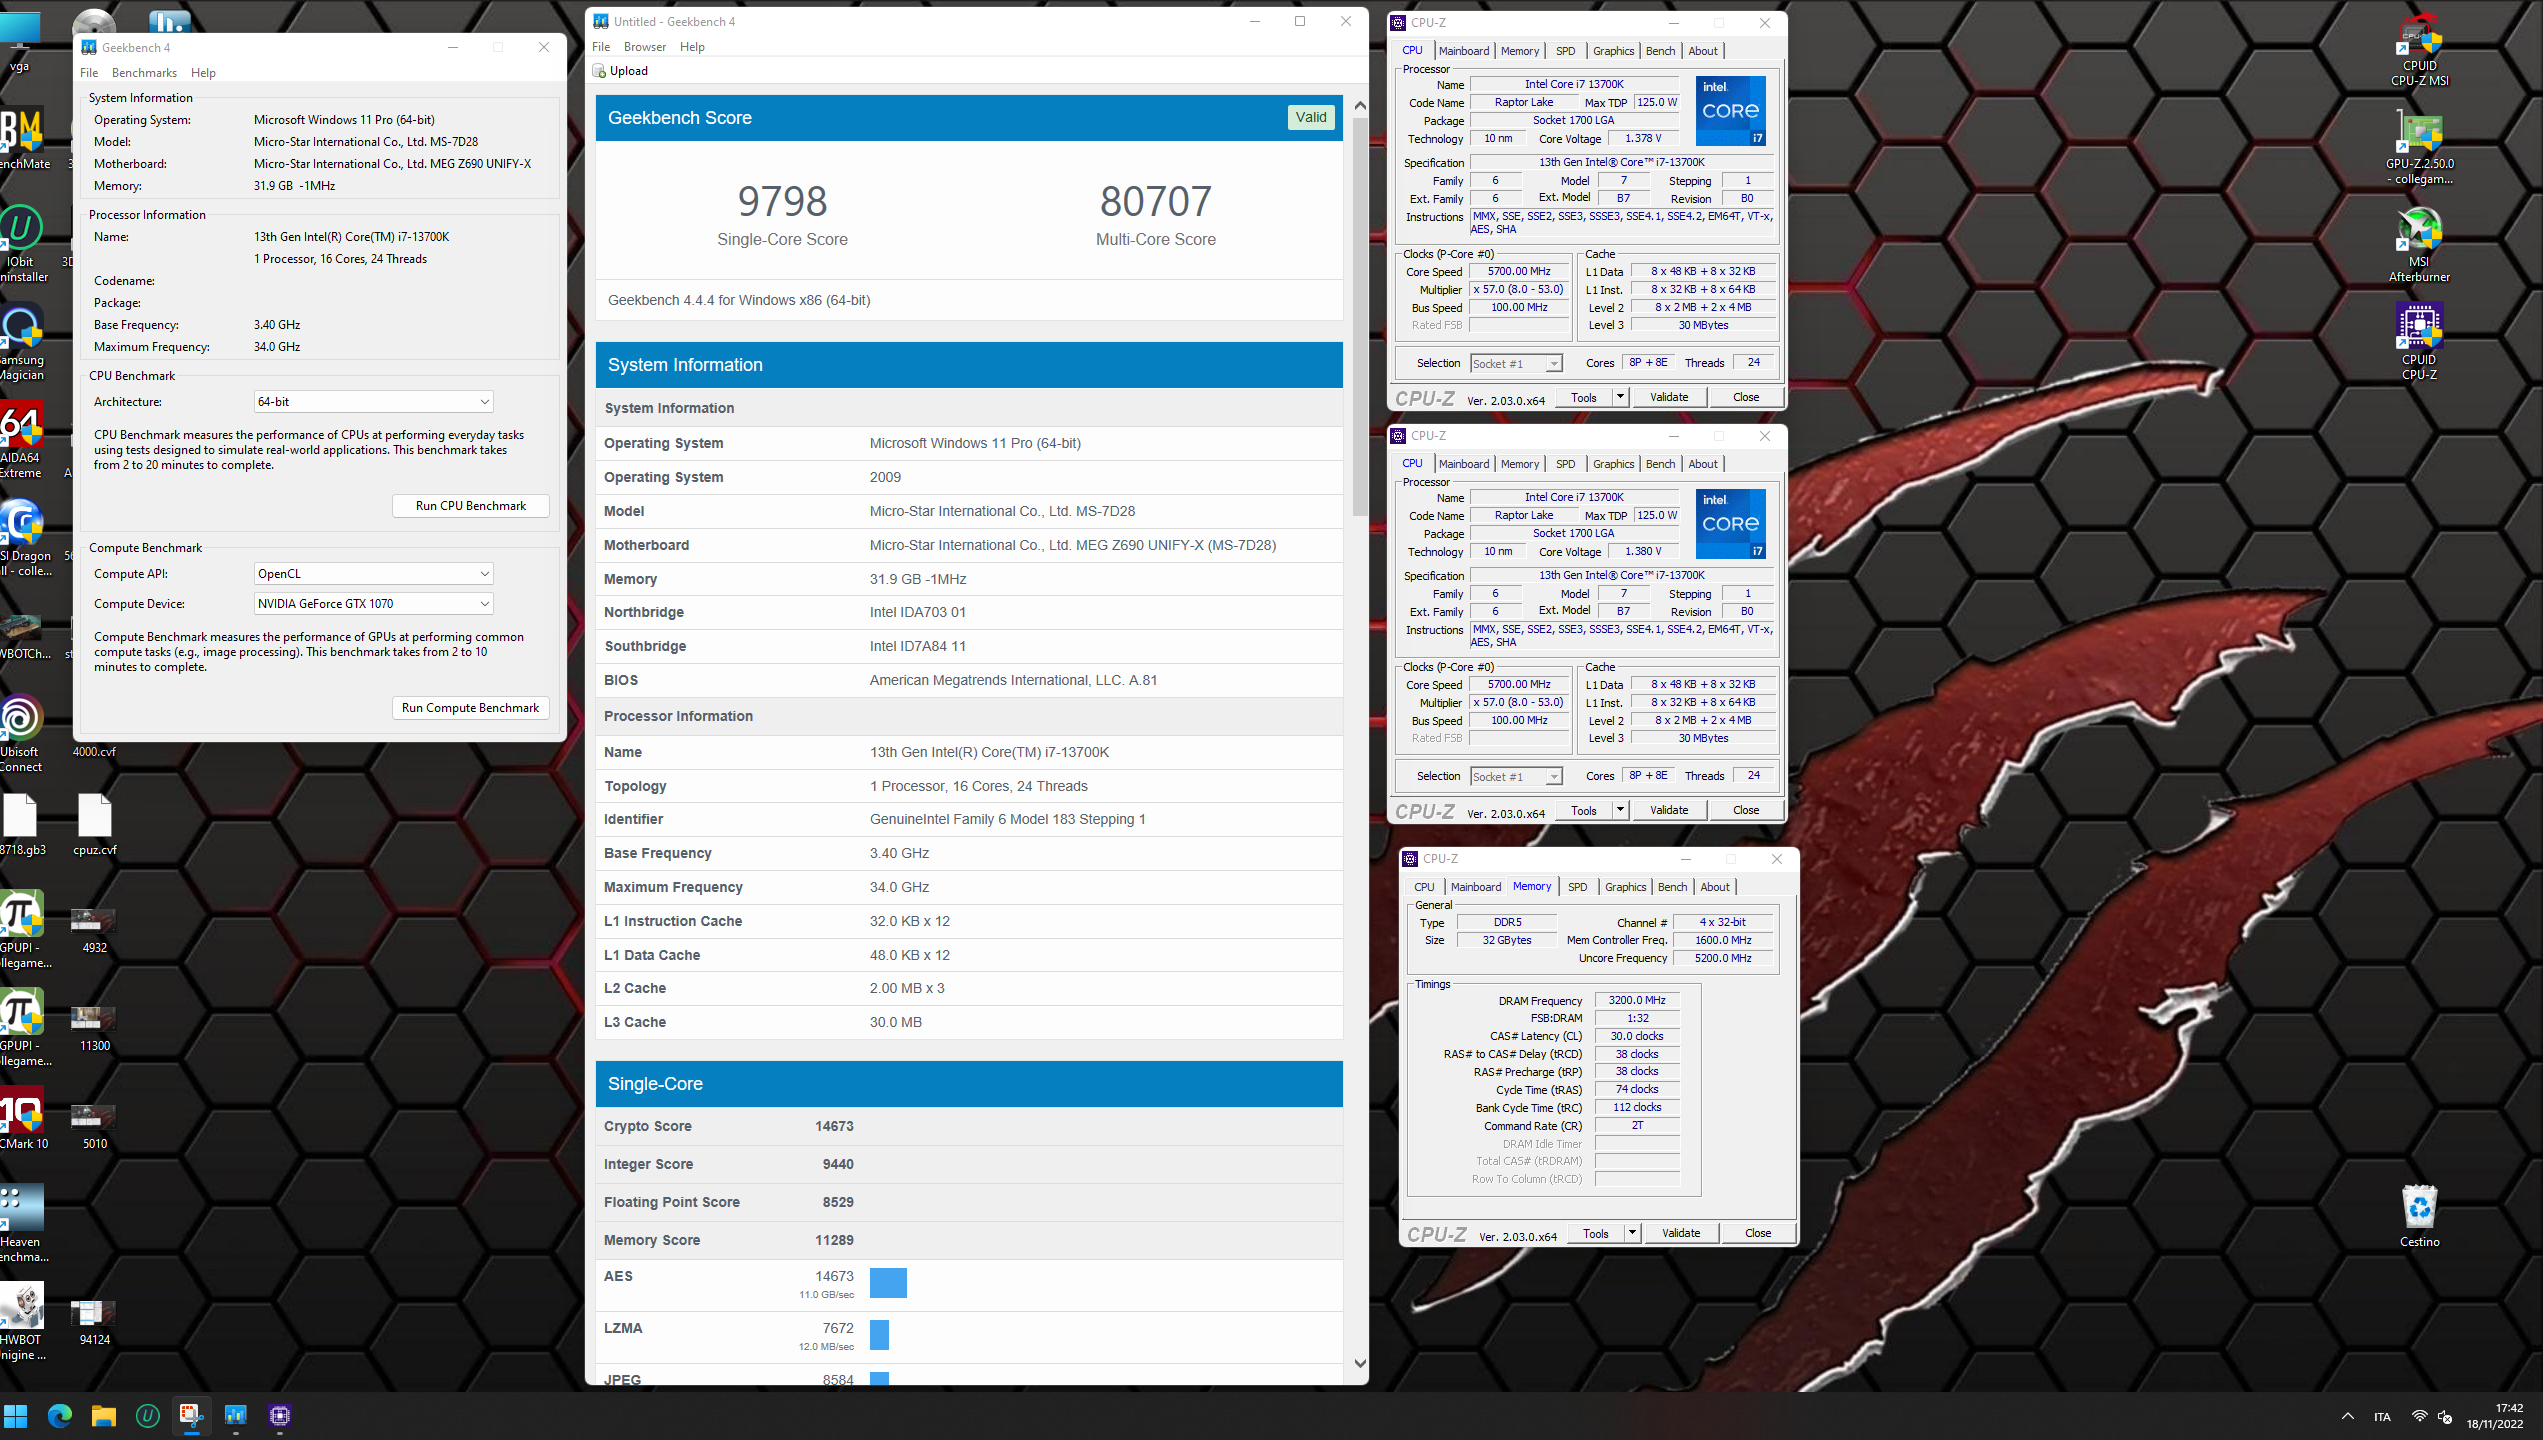Switch to Geekbench in the taskbar
Image resolution: width=2543 pixels, height=1440 pixels.
(236, 1416)
